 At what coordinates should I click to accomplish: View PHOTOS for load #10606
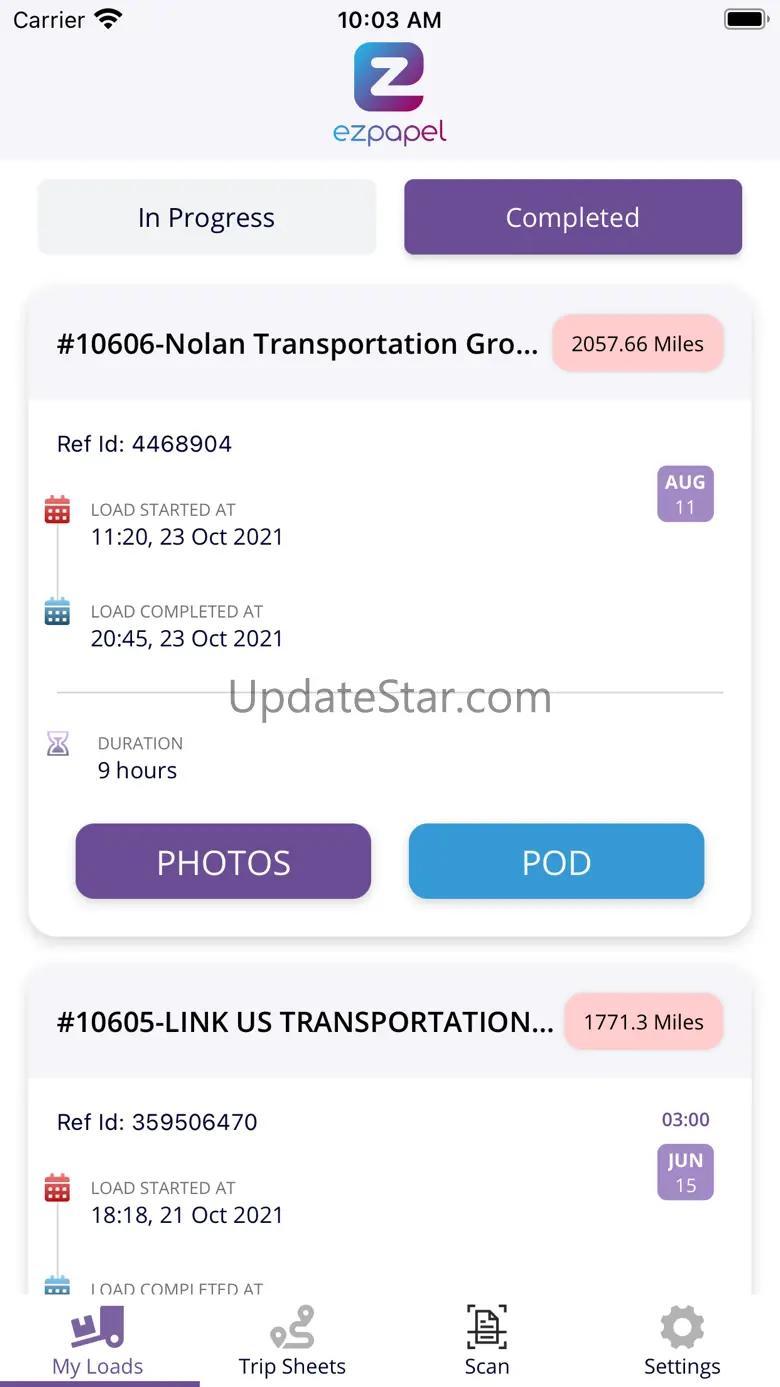point(223,862)
